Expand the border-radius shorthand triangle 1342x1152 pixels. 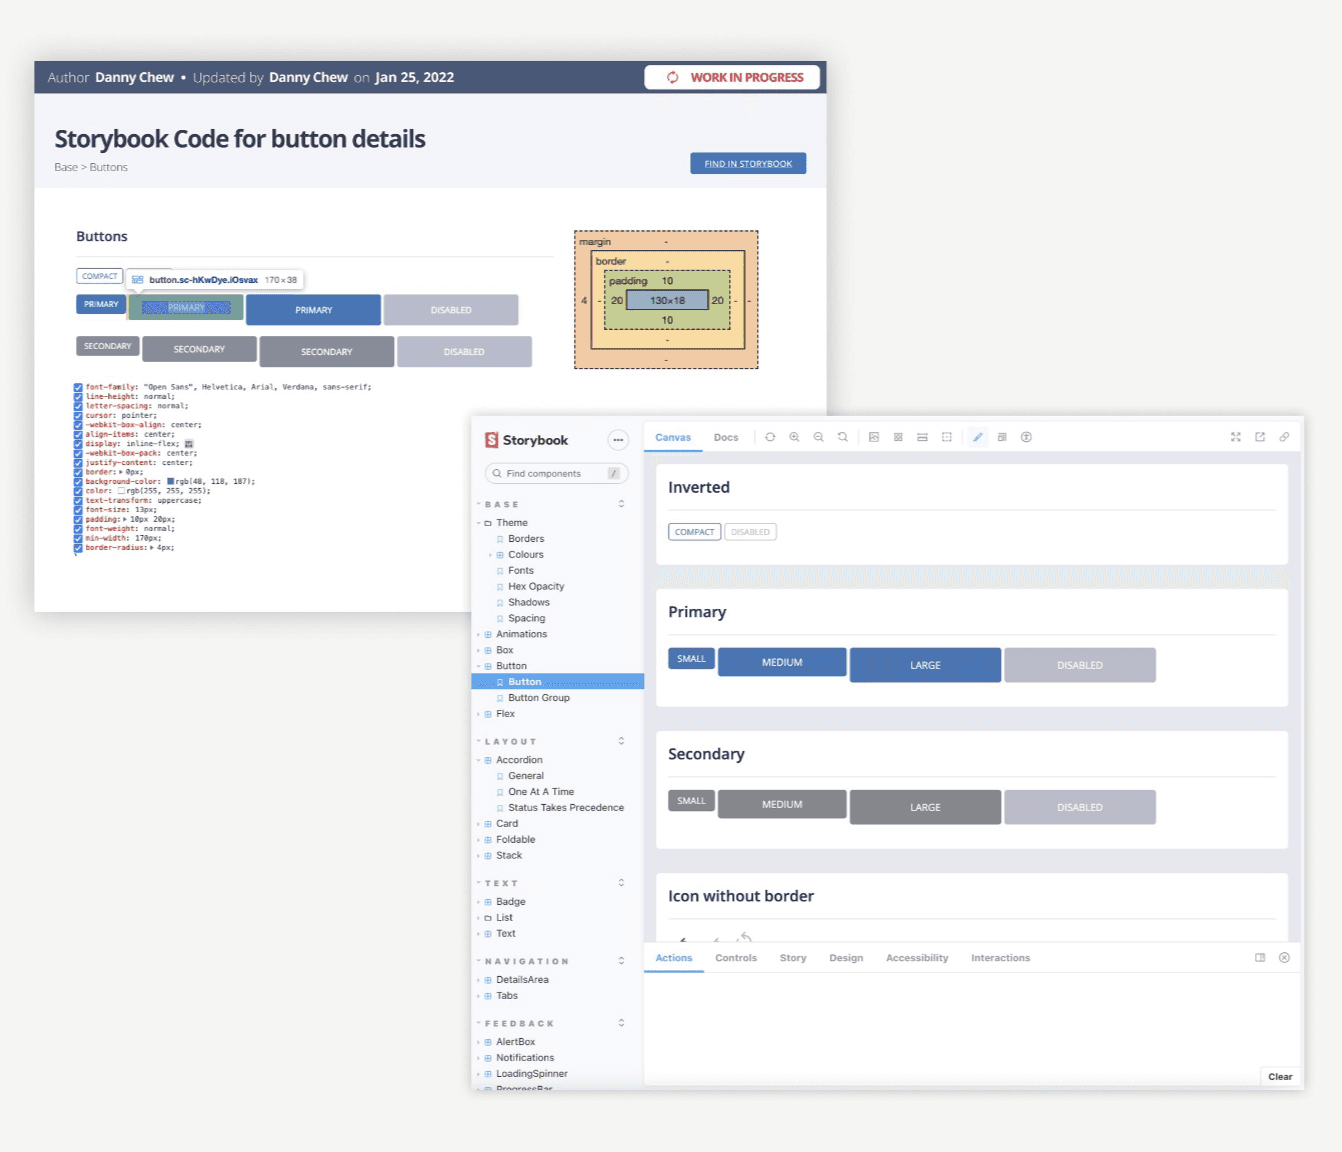152,548
